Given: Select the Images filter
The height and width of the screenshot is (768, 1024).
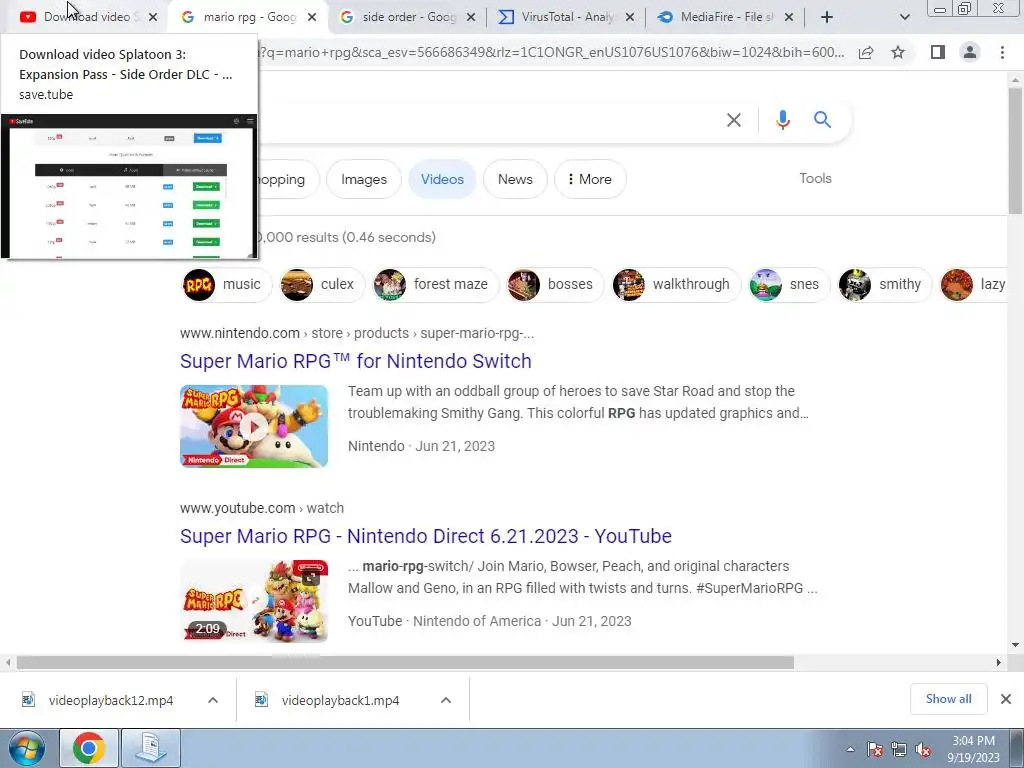Looking at the screenshot, I should click(x=364, y=179).
